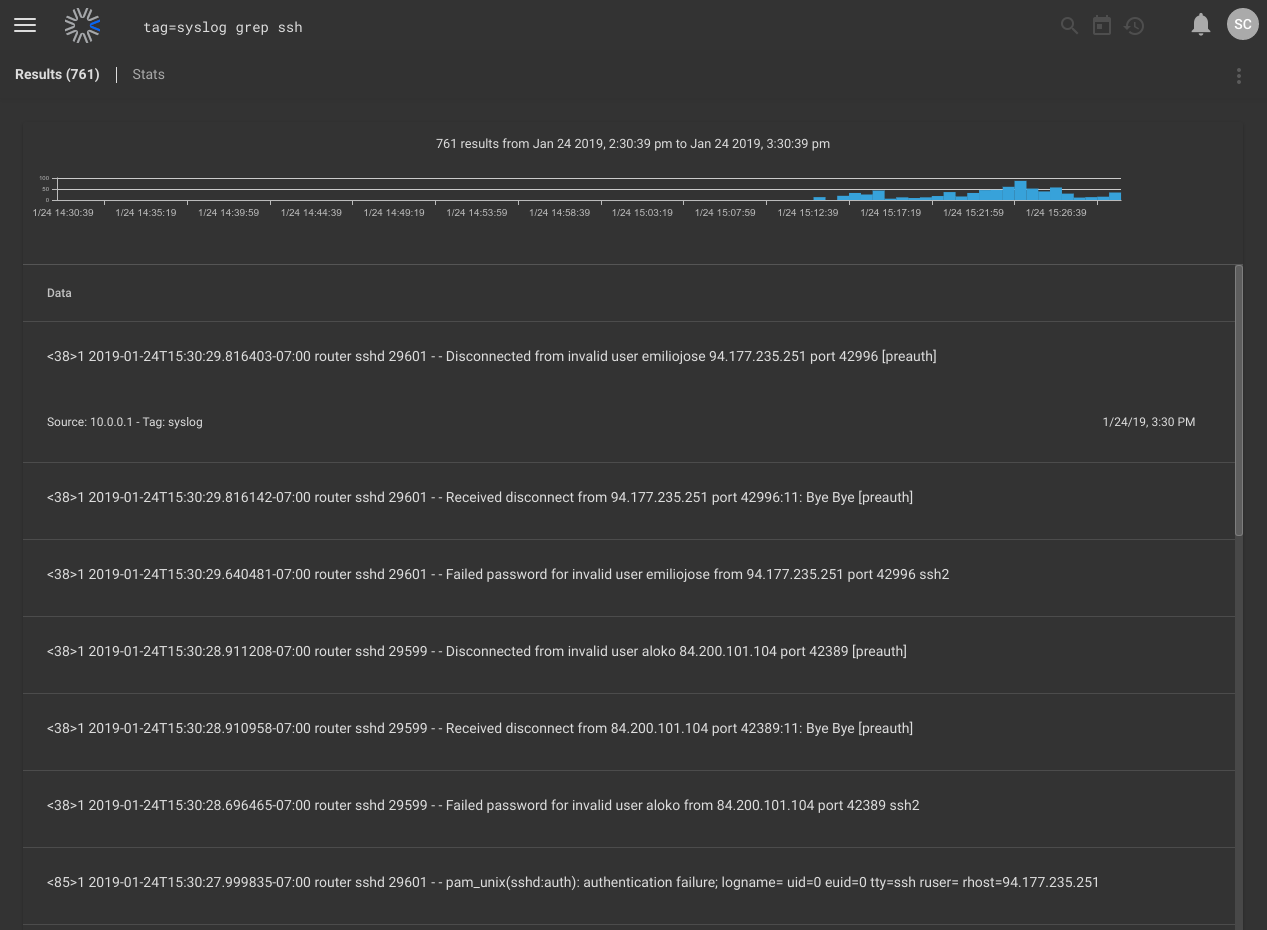Select entry 'Failed password for invalid user emiliojose'
1267x930 pixels.
click(629, 578)
